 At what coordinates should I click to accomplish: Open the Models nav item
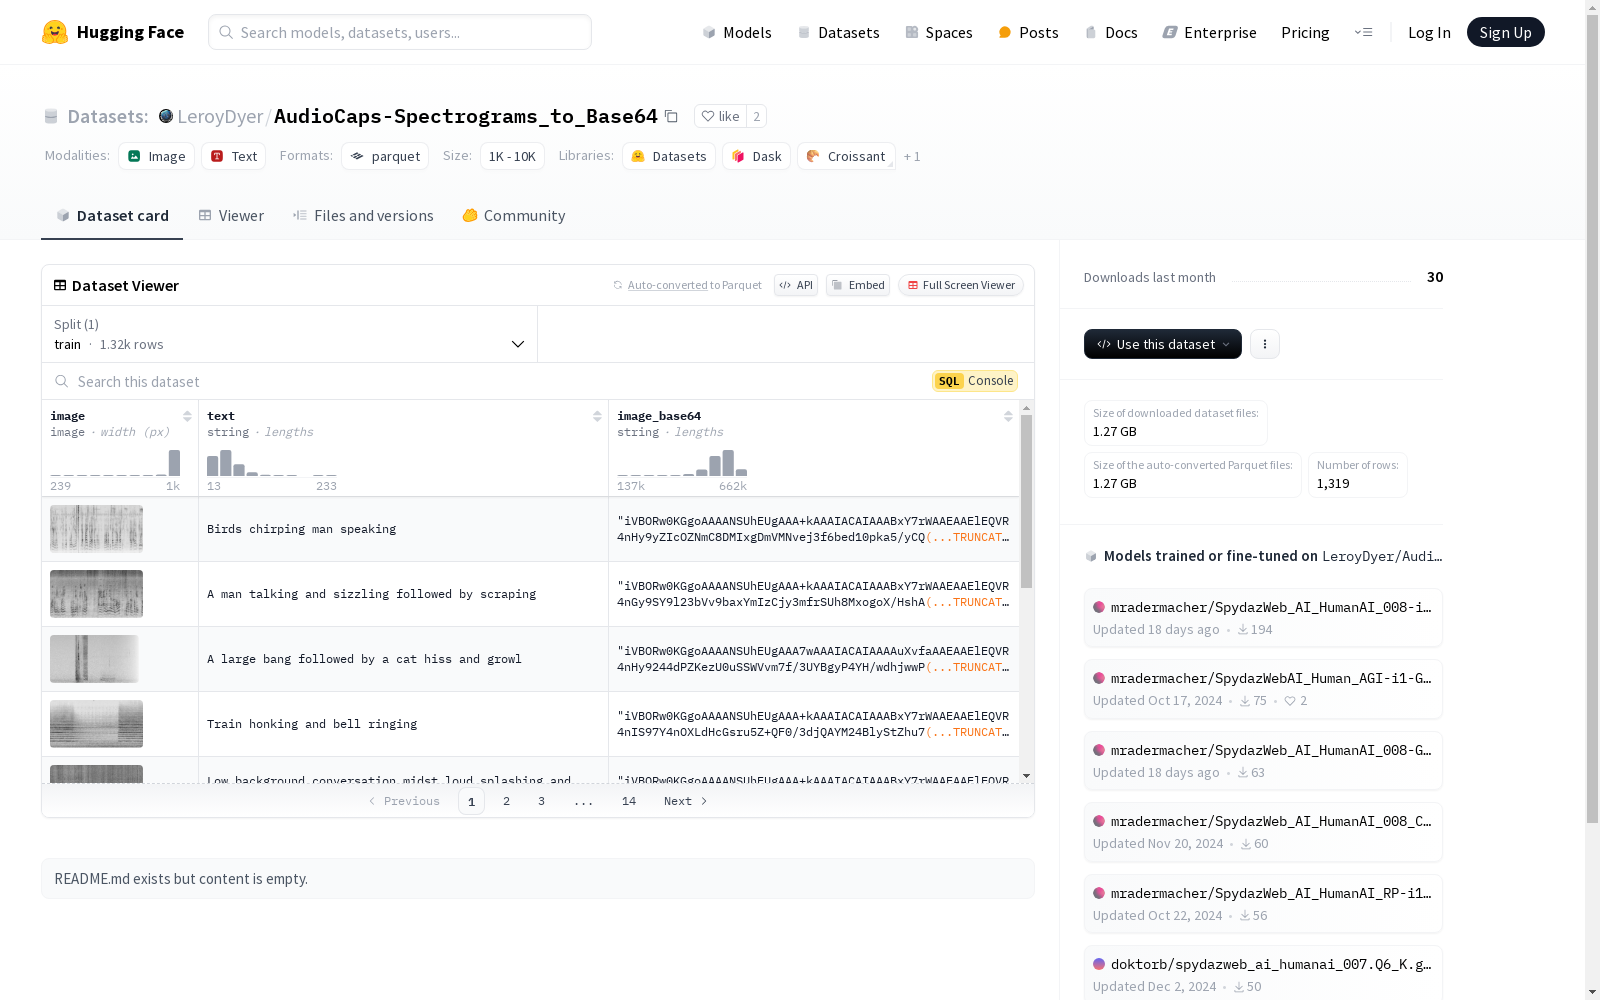coord(737,32)
